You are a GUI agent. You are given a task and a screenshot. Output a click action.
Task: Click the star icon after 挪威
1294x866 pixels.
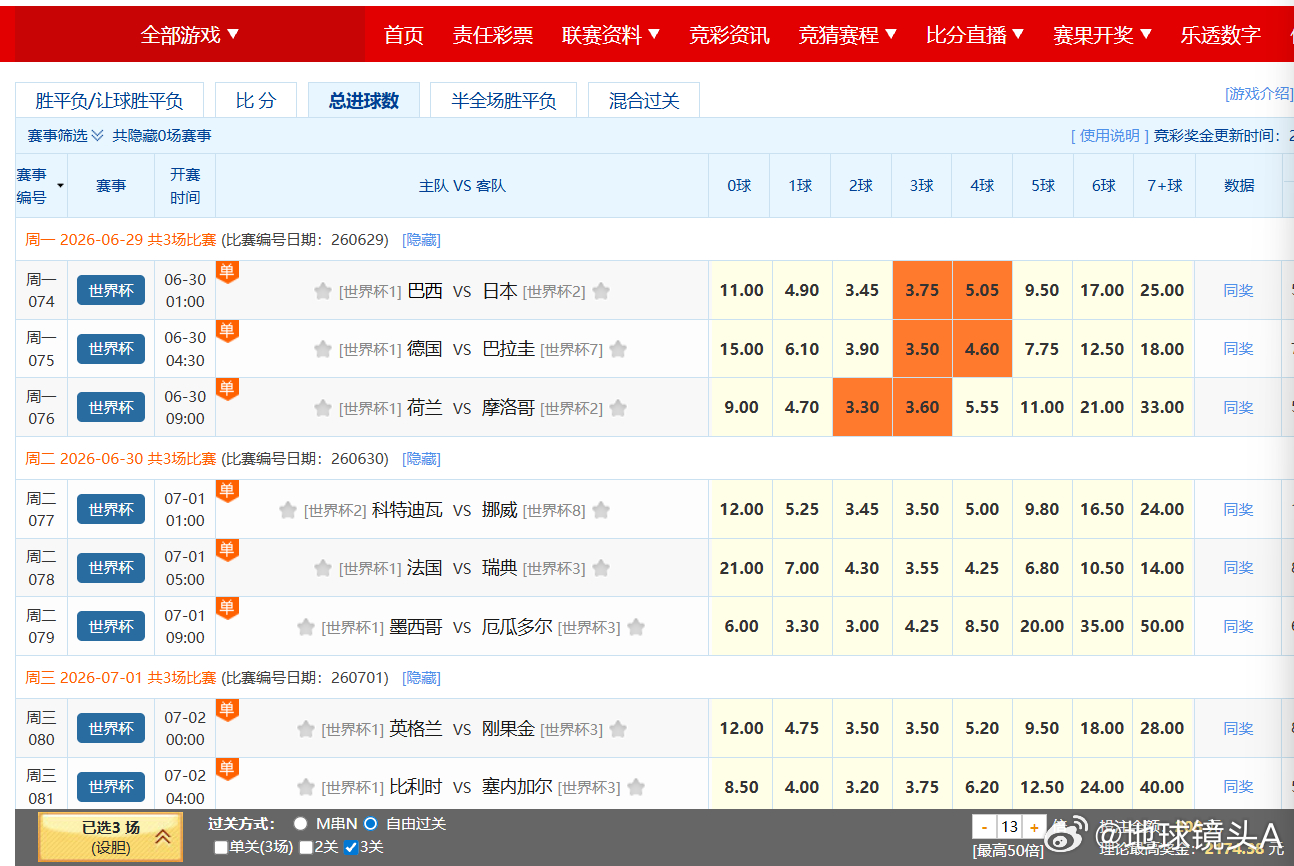(601, 510)
